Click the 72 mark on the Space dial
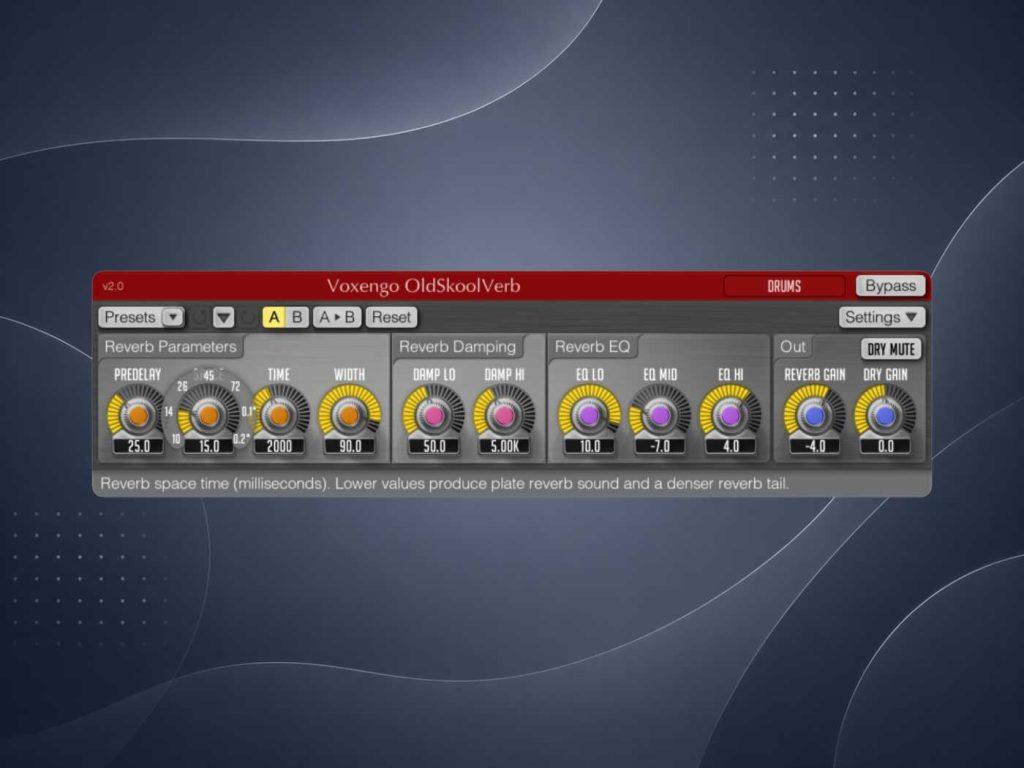The height and width of the screenshot is (768, 1024). click(x=235, y=387)
